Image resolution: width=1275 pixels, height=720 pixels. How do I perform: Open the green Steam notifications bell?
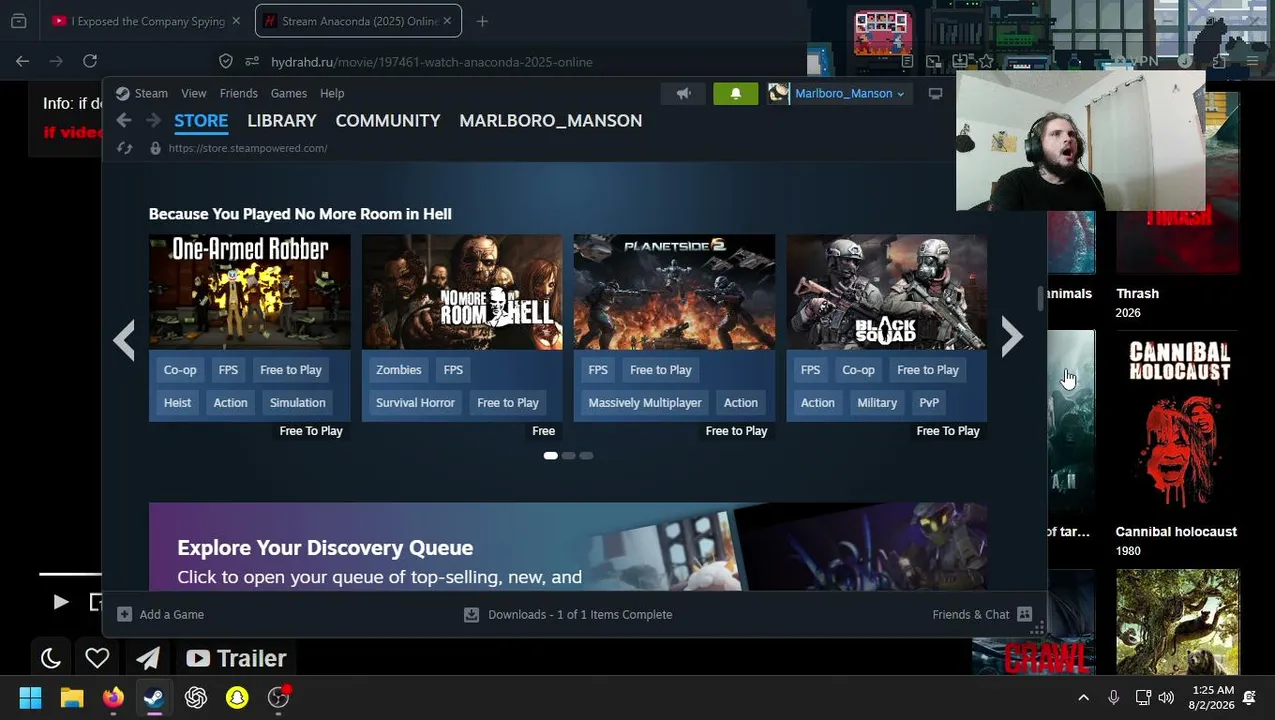coord(736,93)
